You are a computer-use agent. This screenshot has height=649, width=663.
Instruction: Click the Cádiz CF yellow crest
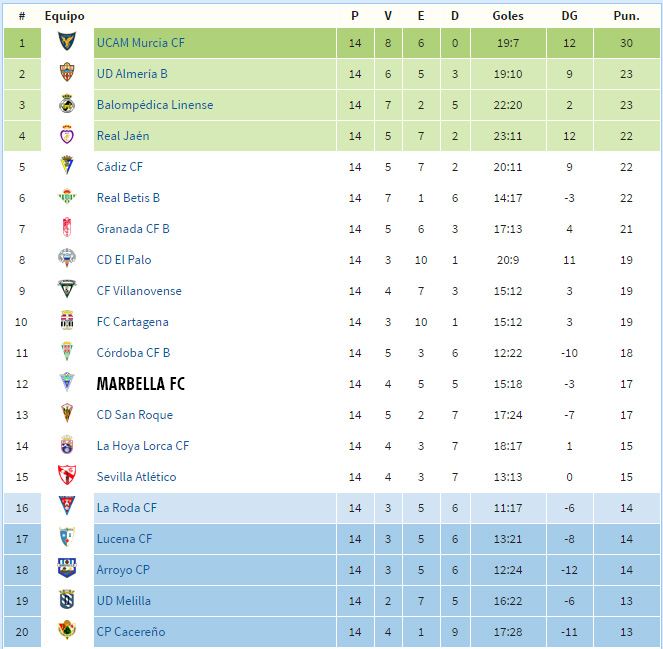point(67,166)
